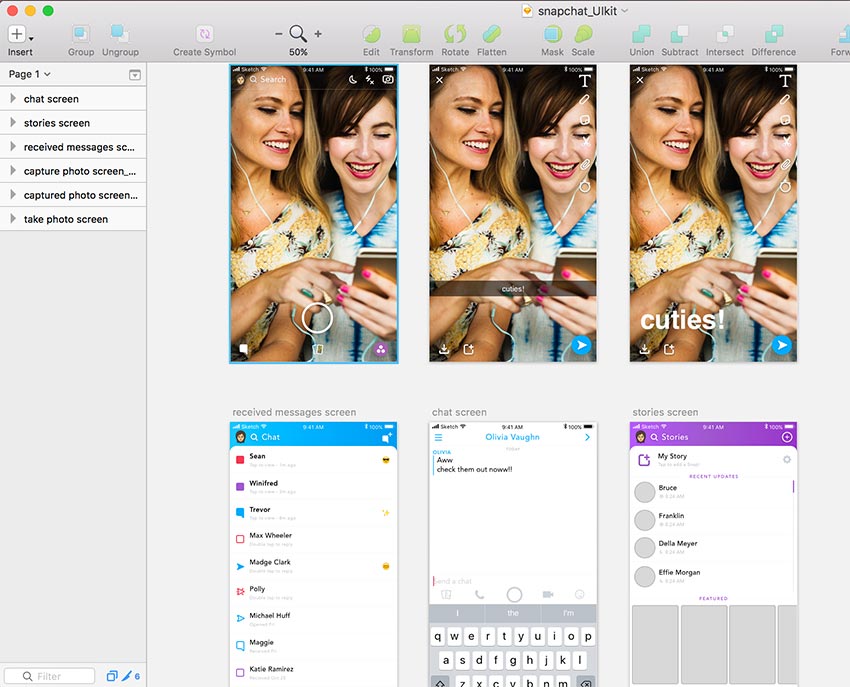Click inside the Filter field
This screenshot has width=850, height=687.
tap(50, 675)
